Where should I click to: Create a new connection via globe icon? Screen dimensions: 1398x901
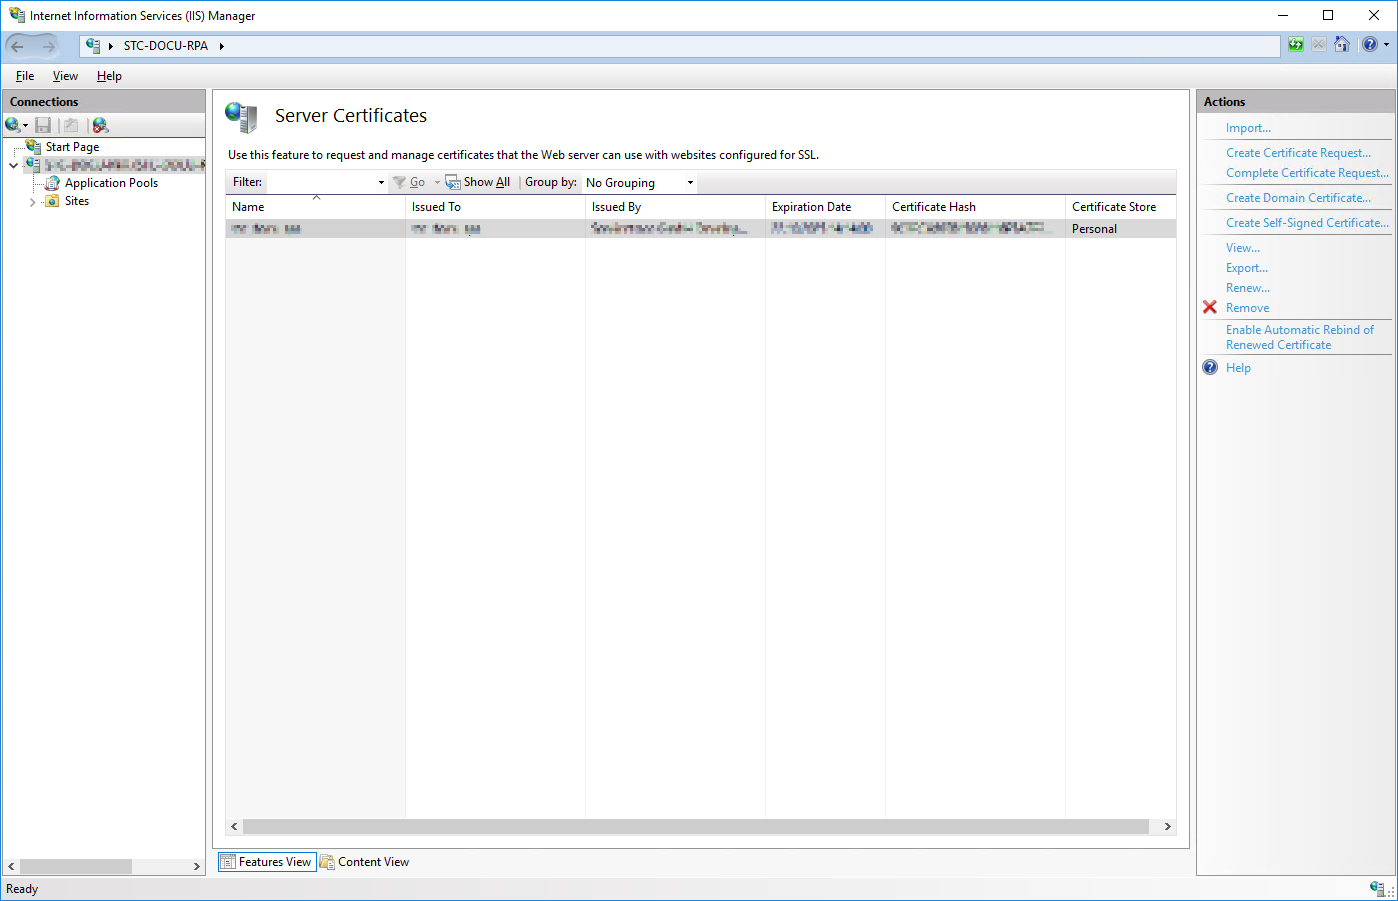point(11,124)
